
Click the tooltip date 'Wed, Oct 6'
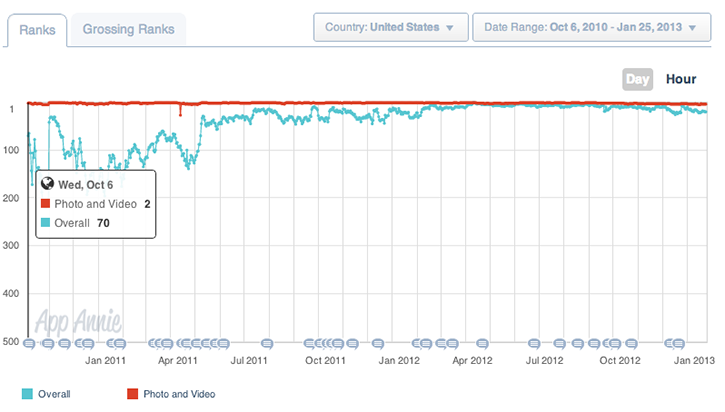[x=86, y=185]
